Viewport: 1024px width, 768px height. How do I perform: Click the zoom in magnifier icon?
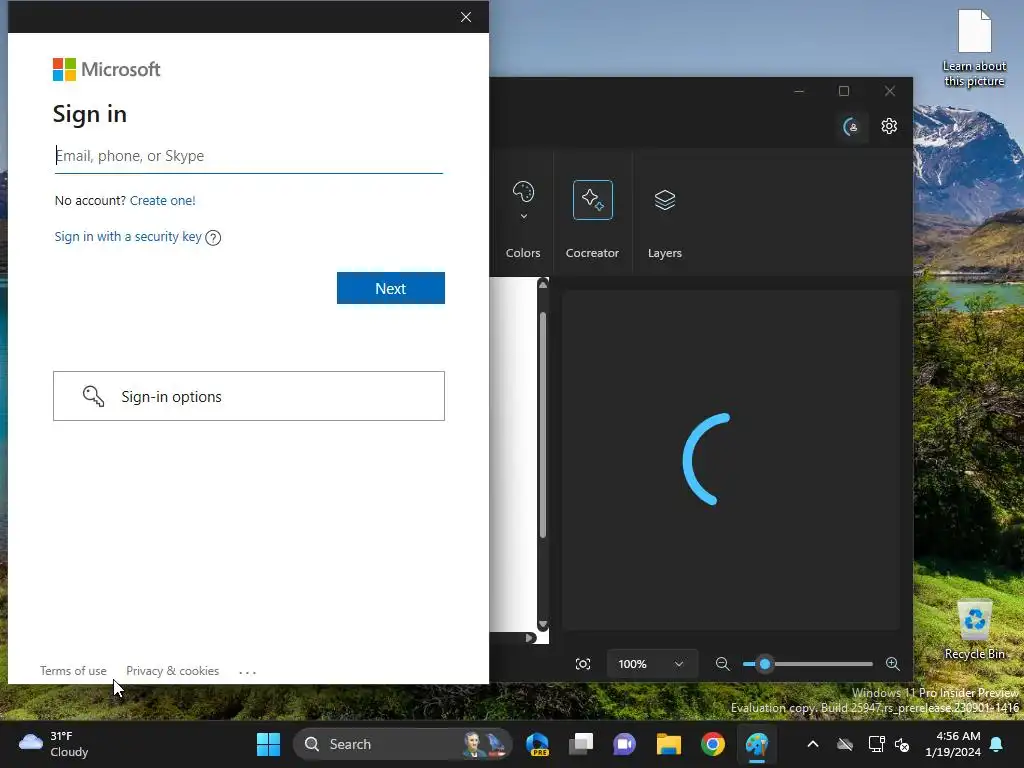point(892,664)
